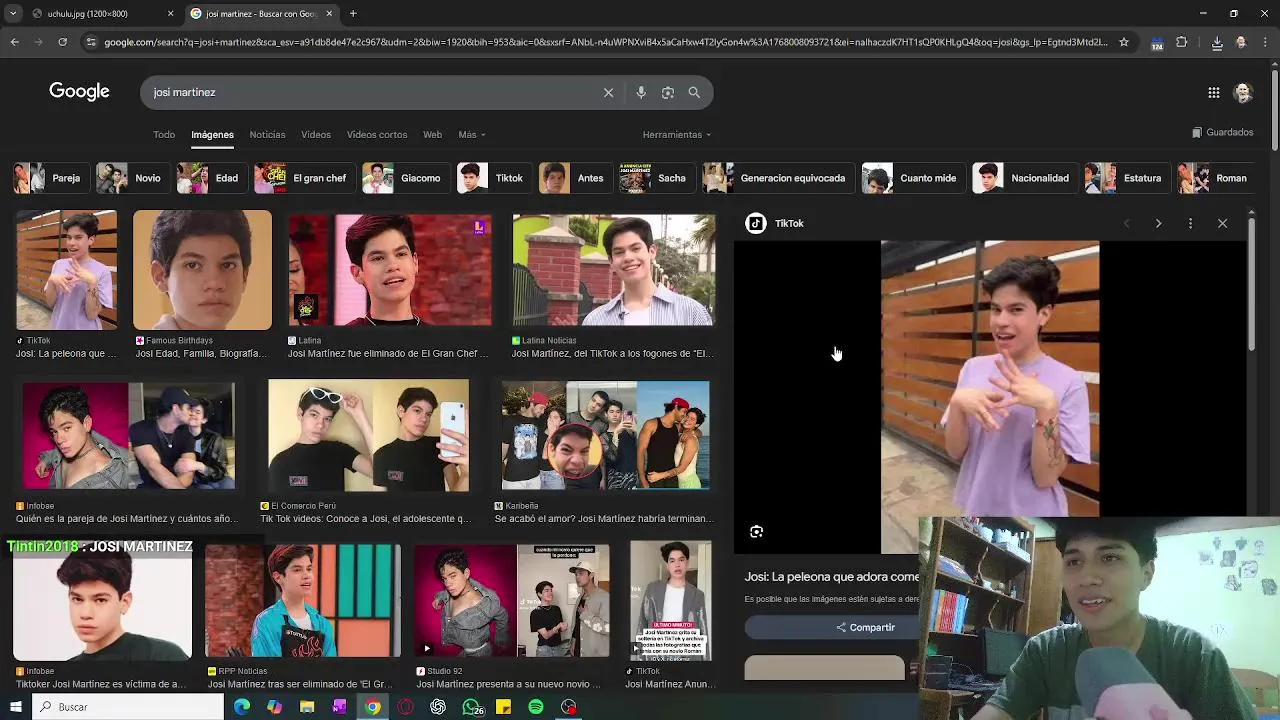Open preview panel more-options menu

pos(1190,223)
